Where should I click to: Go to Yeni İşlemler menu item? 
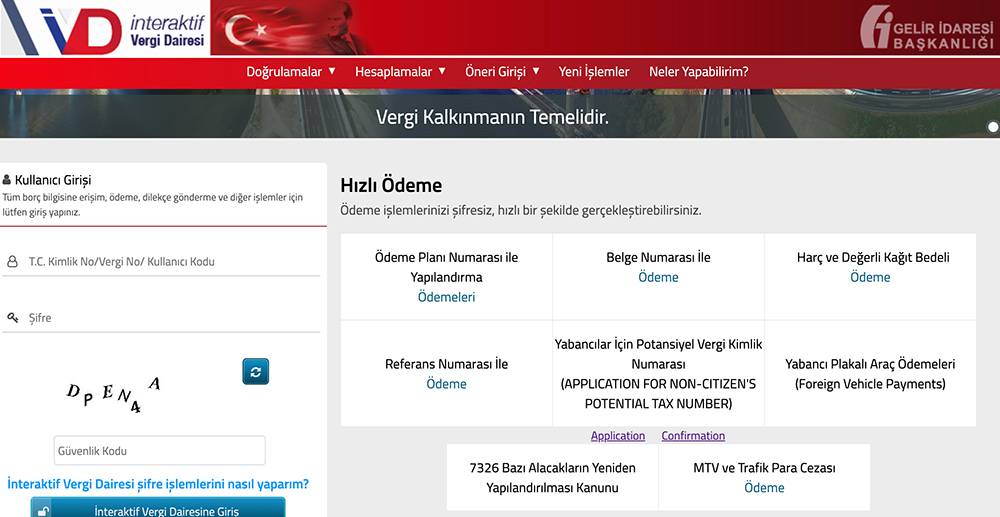tap(594, 72)
